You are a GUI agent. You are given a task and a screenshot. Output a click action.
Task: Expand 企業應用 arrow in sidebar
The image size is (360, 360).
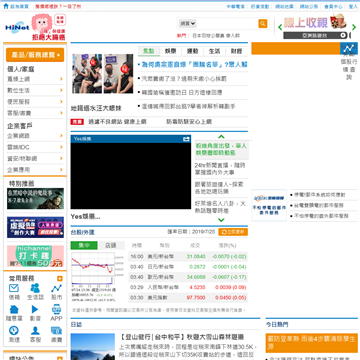61,170
